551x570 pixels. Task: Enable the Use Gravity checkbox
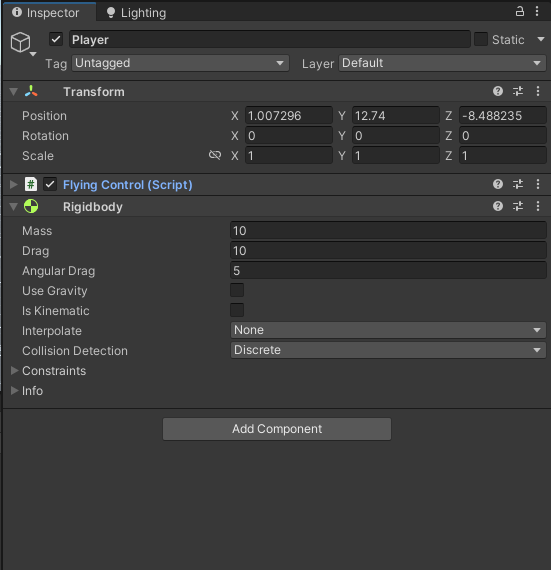click(x=237, y=290)
